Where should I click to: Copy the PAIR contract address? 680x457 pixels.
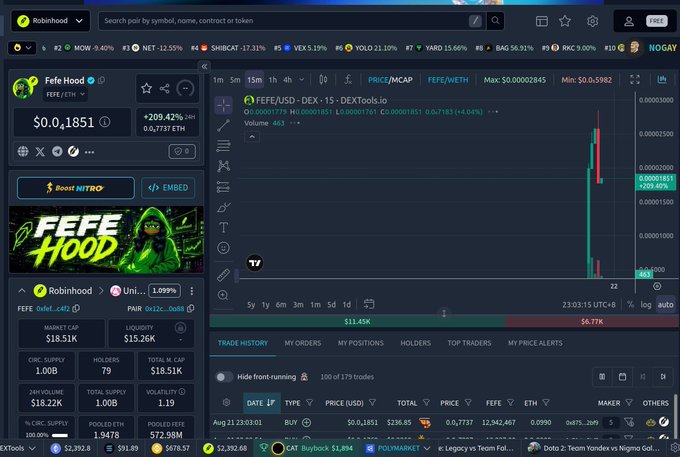coord(190,308)
